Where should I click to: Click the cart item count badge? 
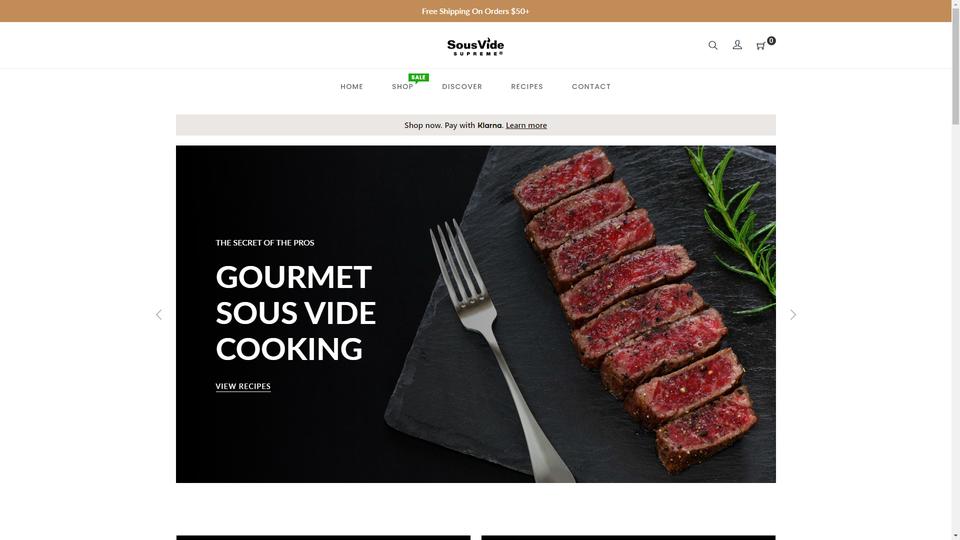pyautogui.click(x=771, y=40)
